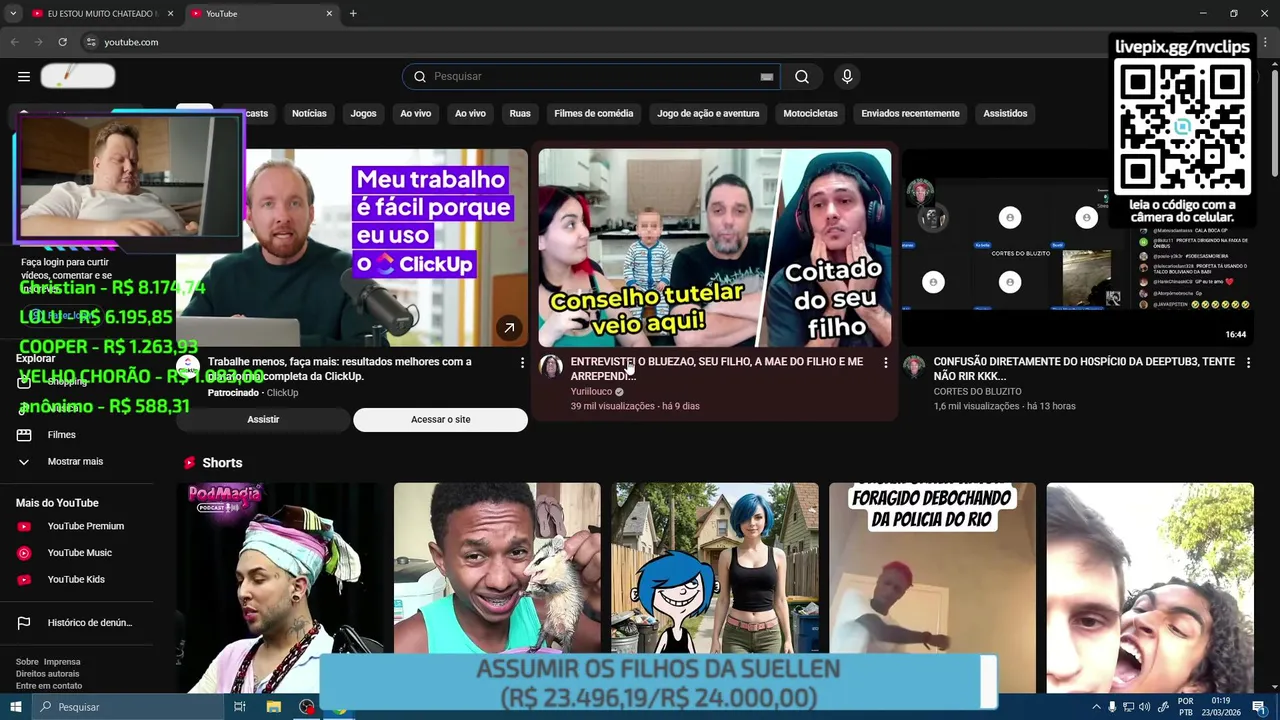The height and width of the screenshot is (720, 1280).
Task: Open the Conselho tutelar video thumbnail
Action: 715,247
